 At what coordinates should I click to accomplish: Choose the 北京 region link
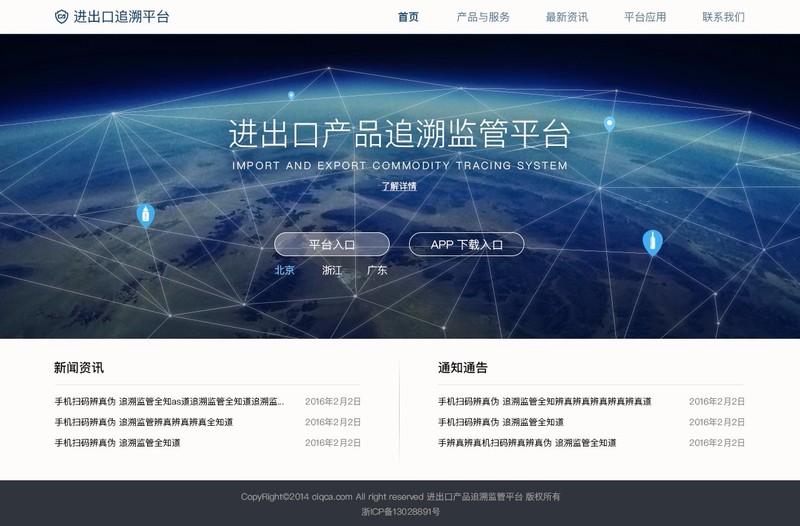[284, 270]
